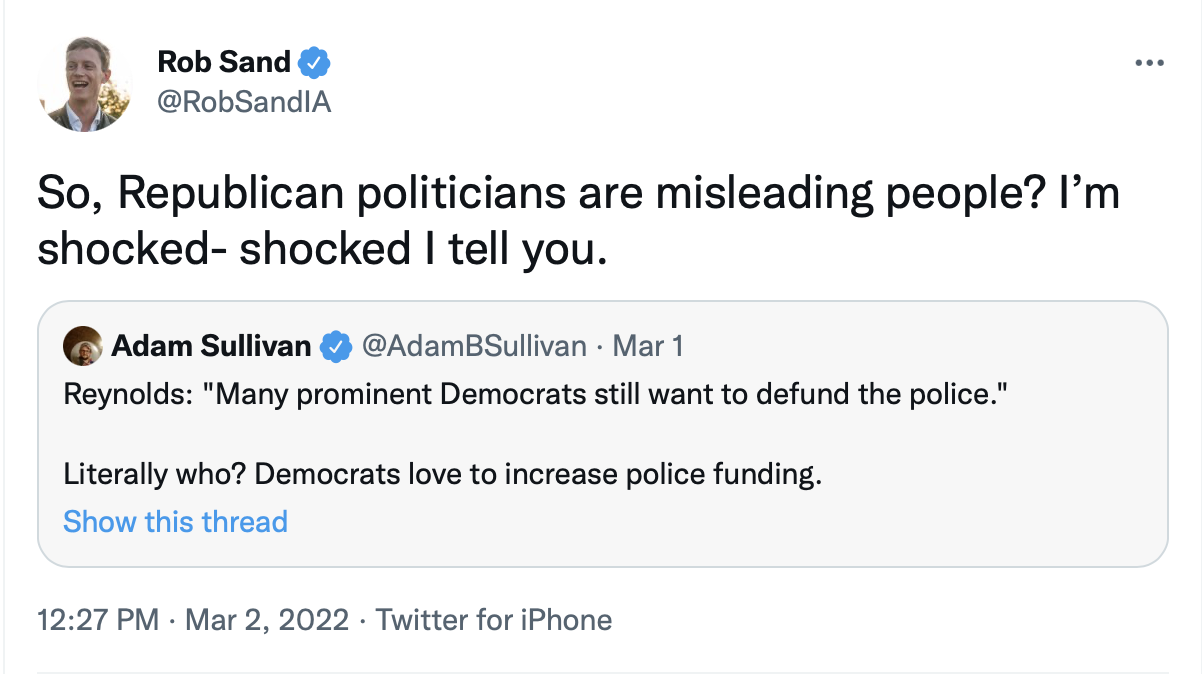Click the @RobSandIA handle
The width and height of the screenshot is (1202, 674).
(x=244, y=102)
